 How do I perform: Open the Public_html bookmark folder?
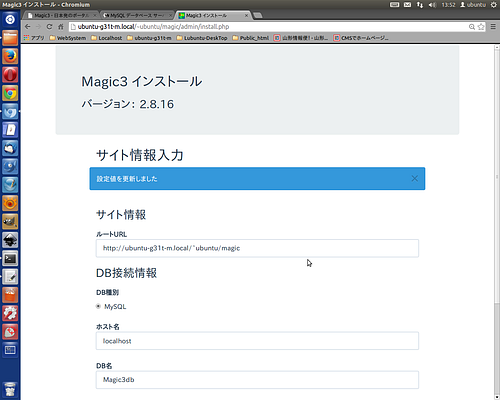[x=251, y=38]
